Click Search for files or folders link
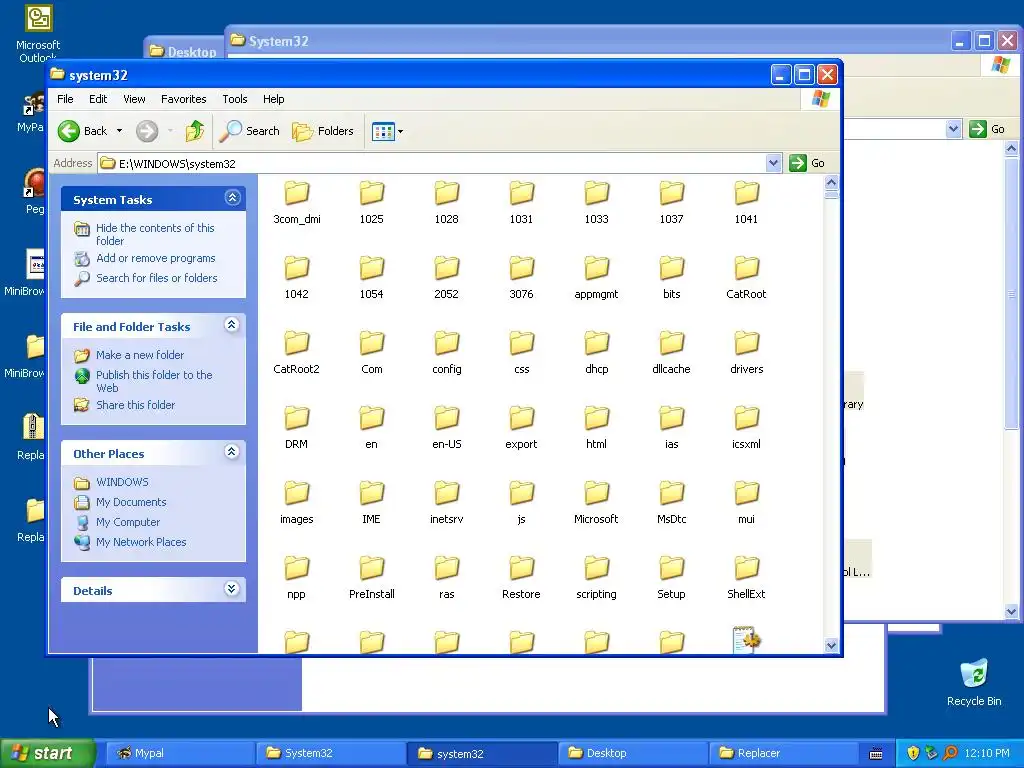1024x768 pixels. tap(157, 278)
